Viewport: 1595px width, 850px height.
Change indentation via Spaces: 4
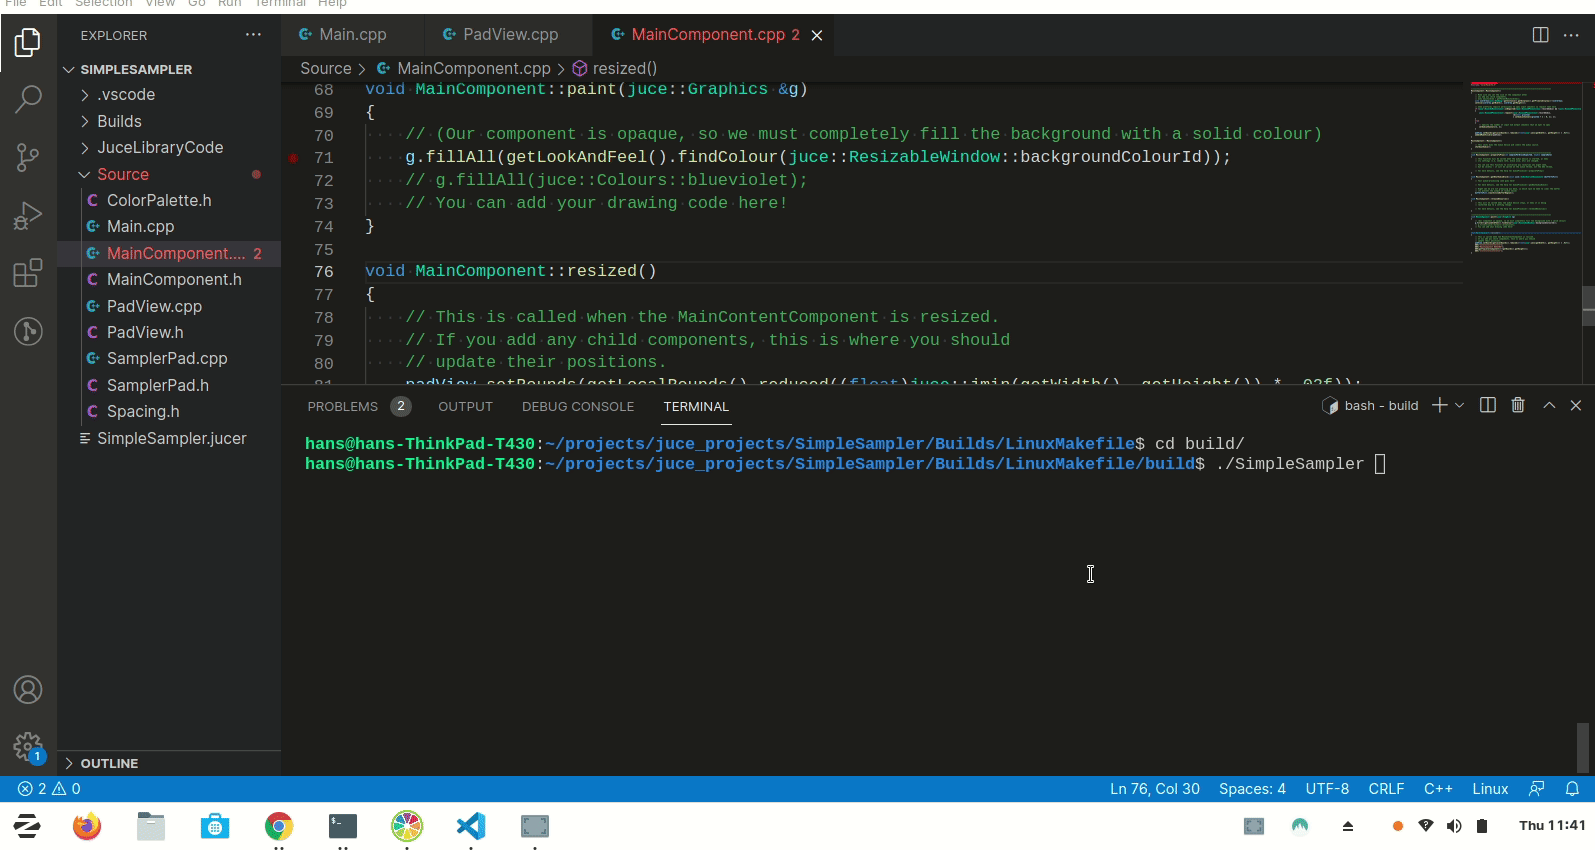[x=1252, y=789]
